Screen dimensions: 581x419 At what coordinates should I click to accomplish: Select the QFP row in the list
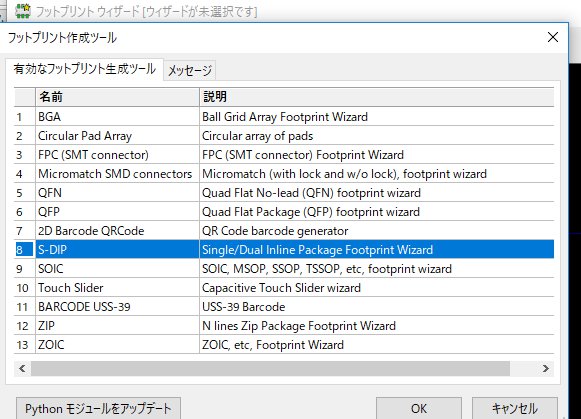[x=284, y=212]
